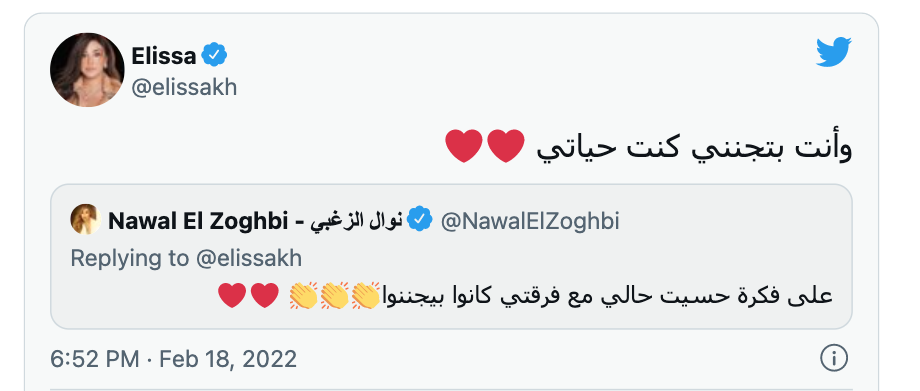Screen dimensions: 920x391
Task: Click the Nawal El Zoghbi display name
Action: [x=198, y=221]
